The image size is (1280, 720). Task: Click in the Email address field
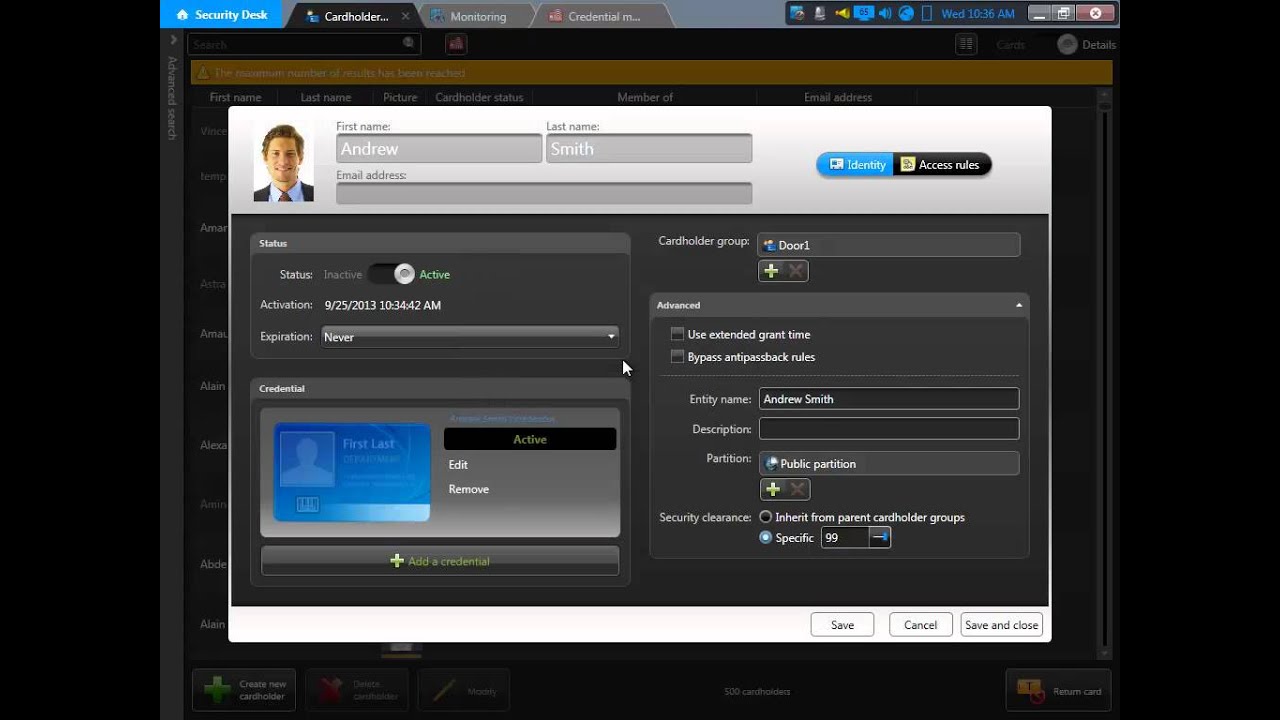point(544,193)
